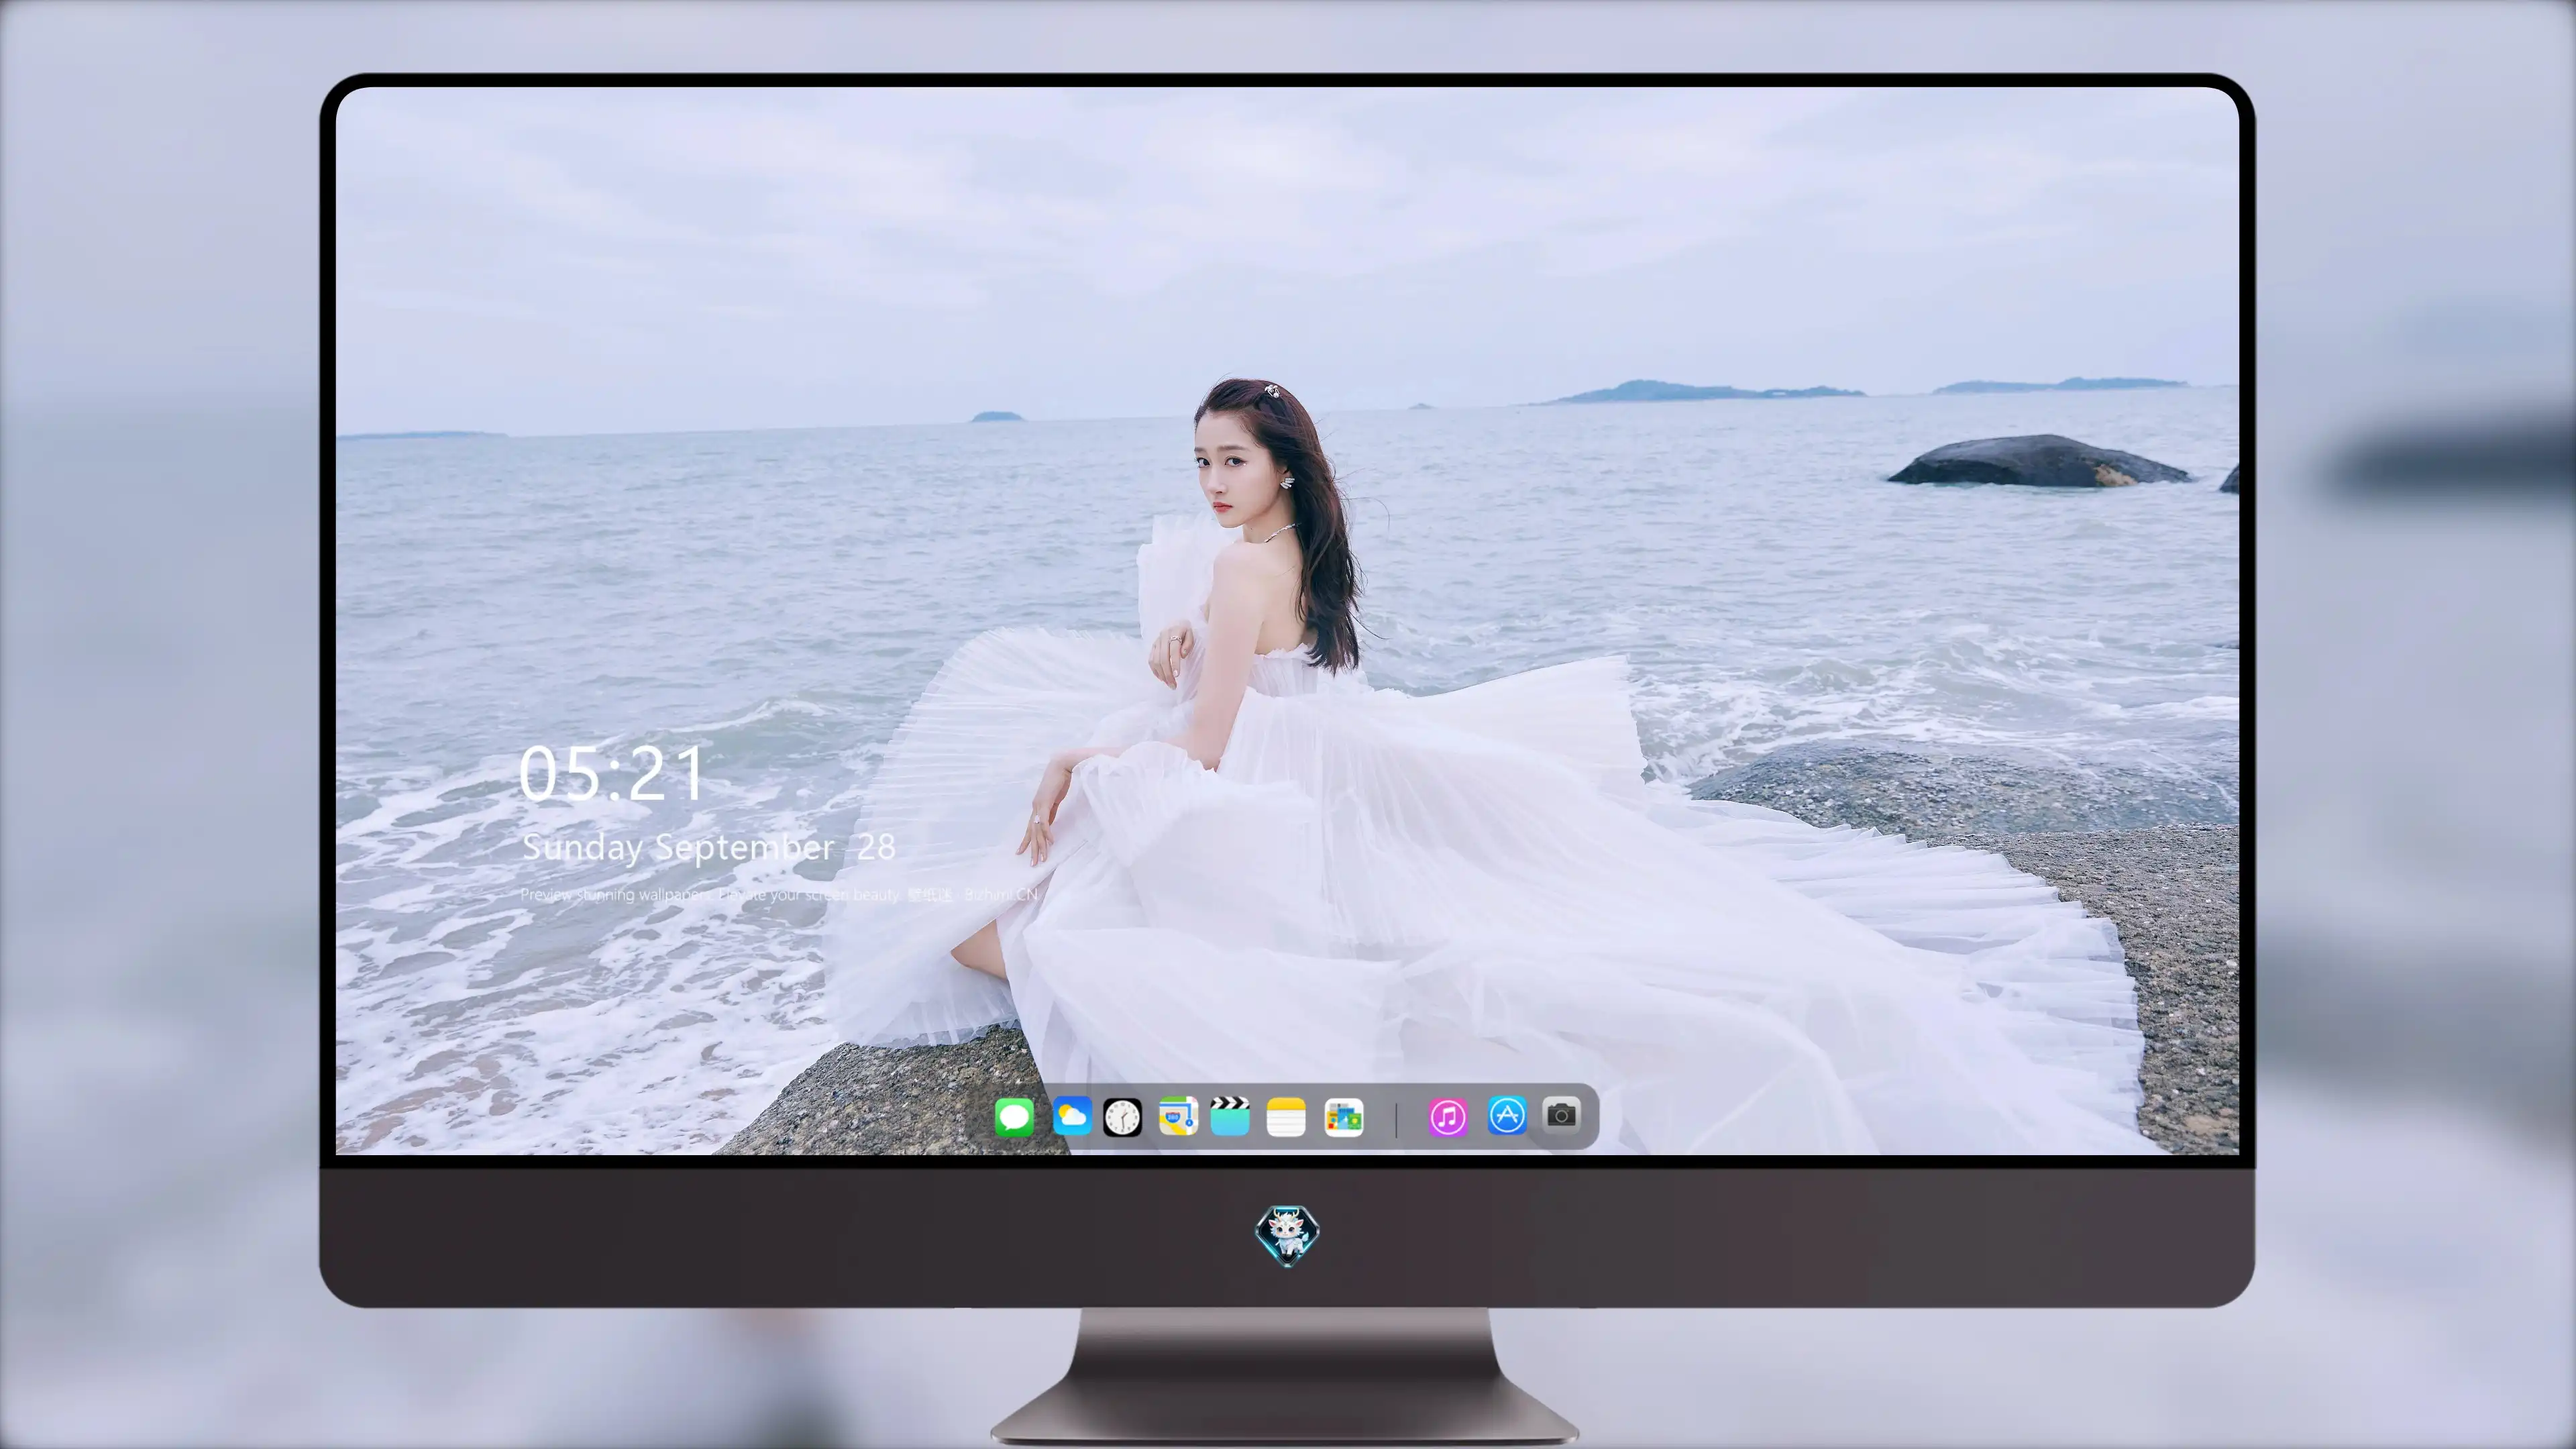Click the Sunday September 28 date text
This screenshot has height=1449, width=2576.
708,848
